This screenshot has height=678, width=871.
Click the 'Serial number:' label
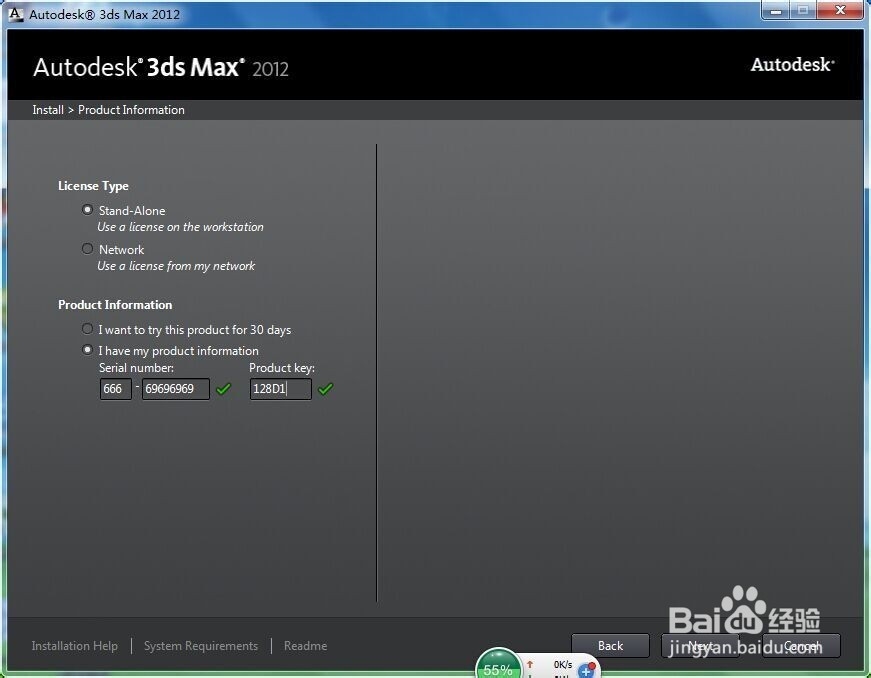tap(136, 368)
